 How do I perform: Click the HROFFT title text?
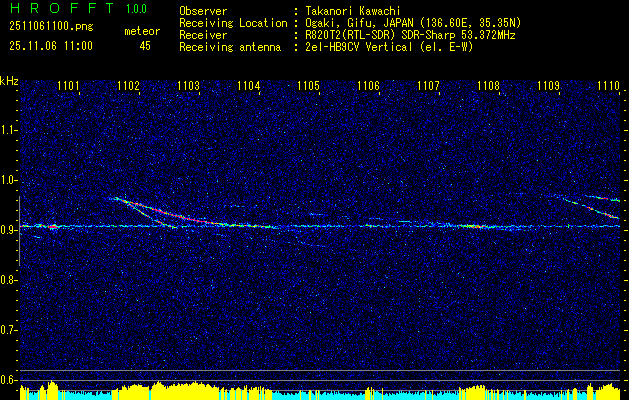coord(62,8)
